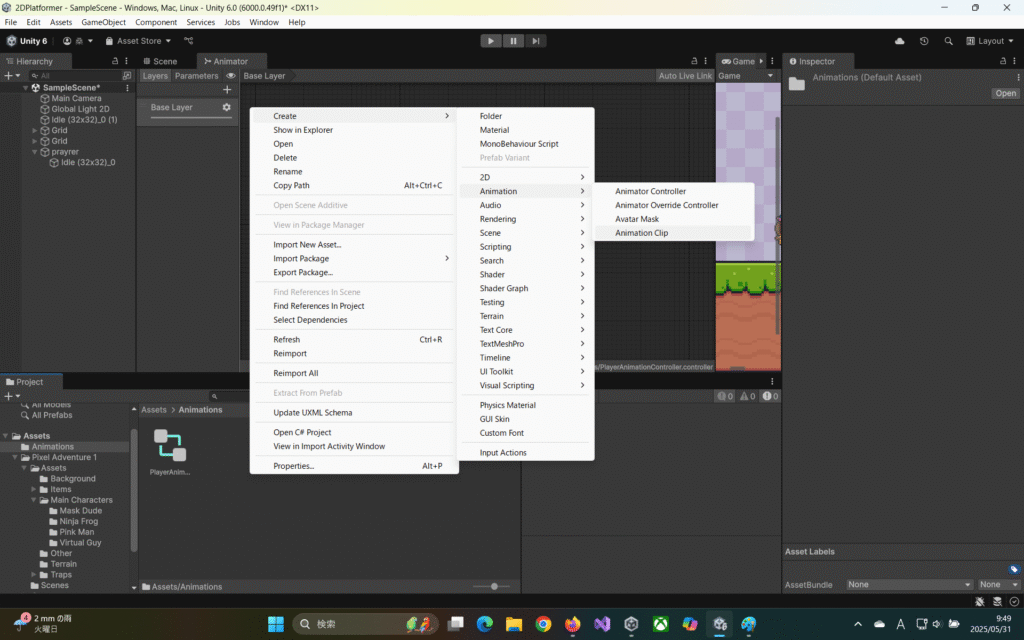Add a new Animator layer

pyautogui.click(x=227, y=89)
